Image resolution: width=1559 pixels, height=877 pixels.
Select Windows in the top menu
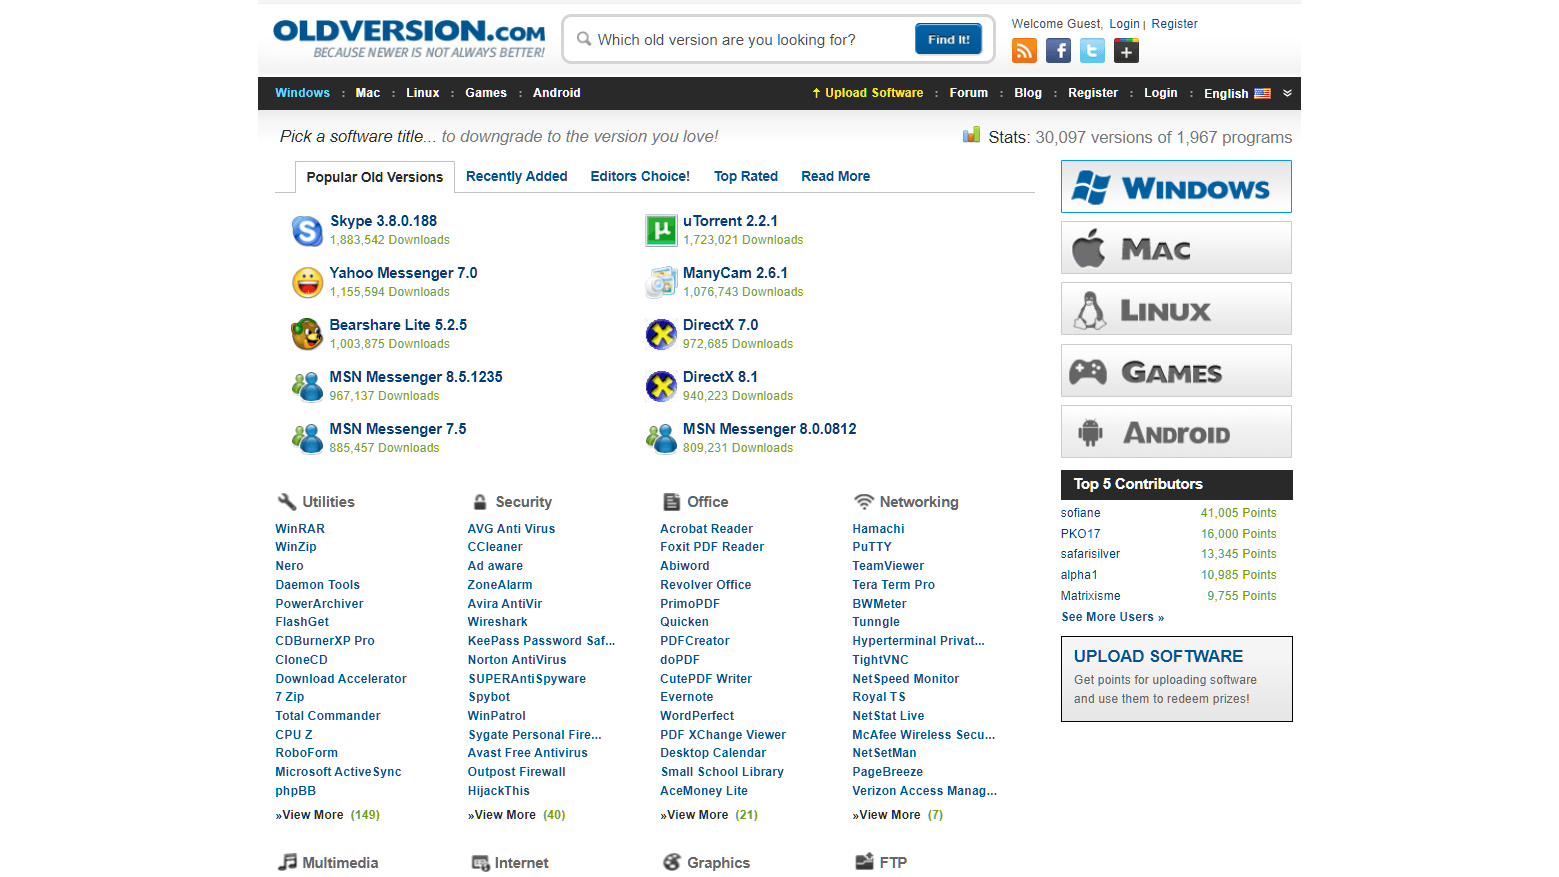303,93
